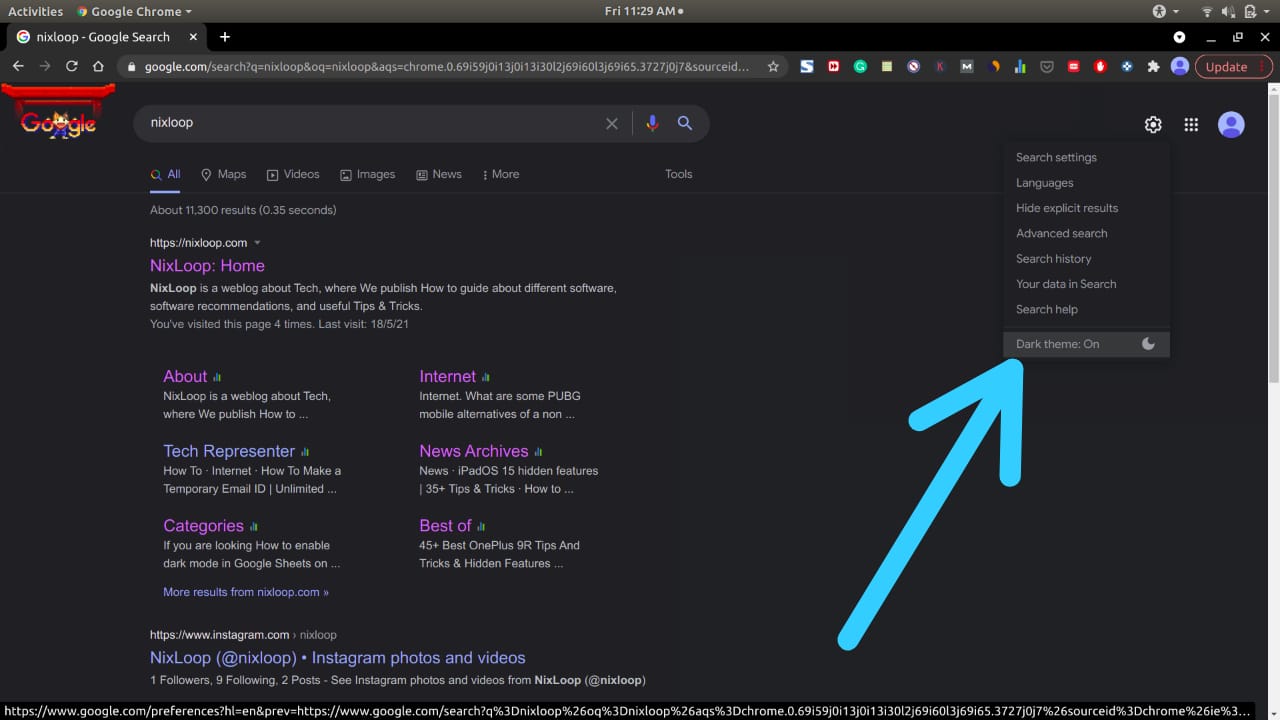Viewport: 1280px width, 720px height.
Task: Click the nixloop search input field
Action: (x=370, y=123)
